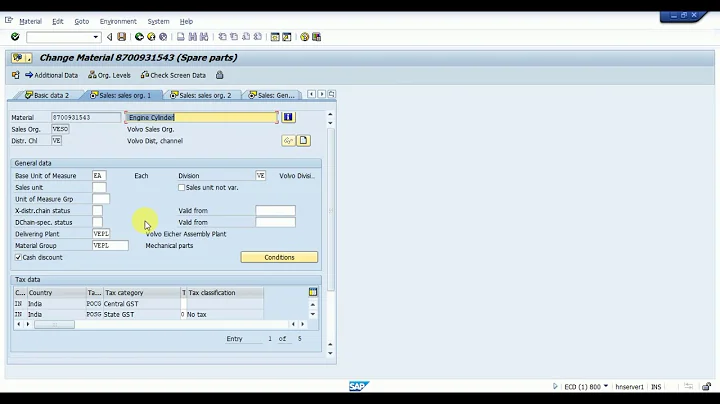Click the first Valid from date field
The height and width of the screenshot is (404, 720).
click(275, 211)
